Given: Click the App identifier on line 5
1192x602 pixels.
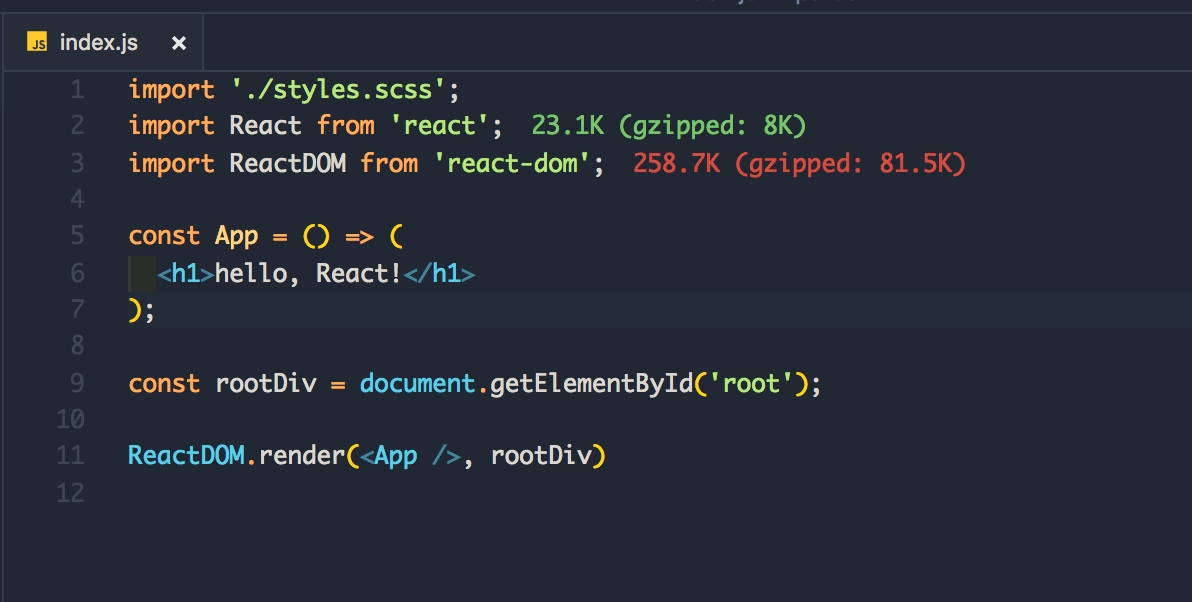Looking at the screenshot, I should pos(236,236).
